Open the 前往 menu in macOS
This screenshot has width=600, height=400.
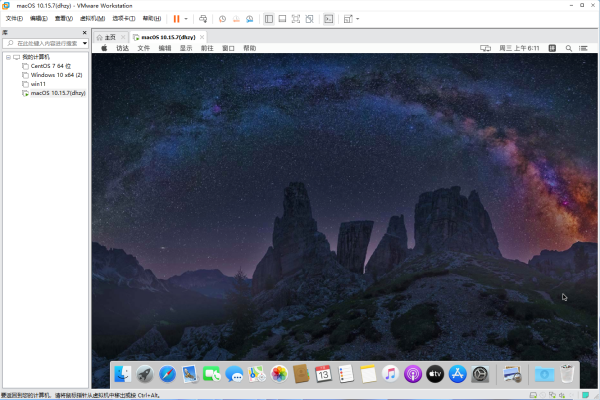click(x=207, y=48)
